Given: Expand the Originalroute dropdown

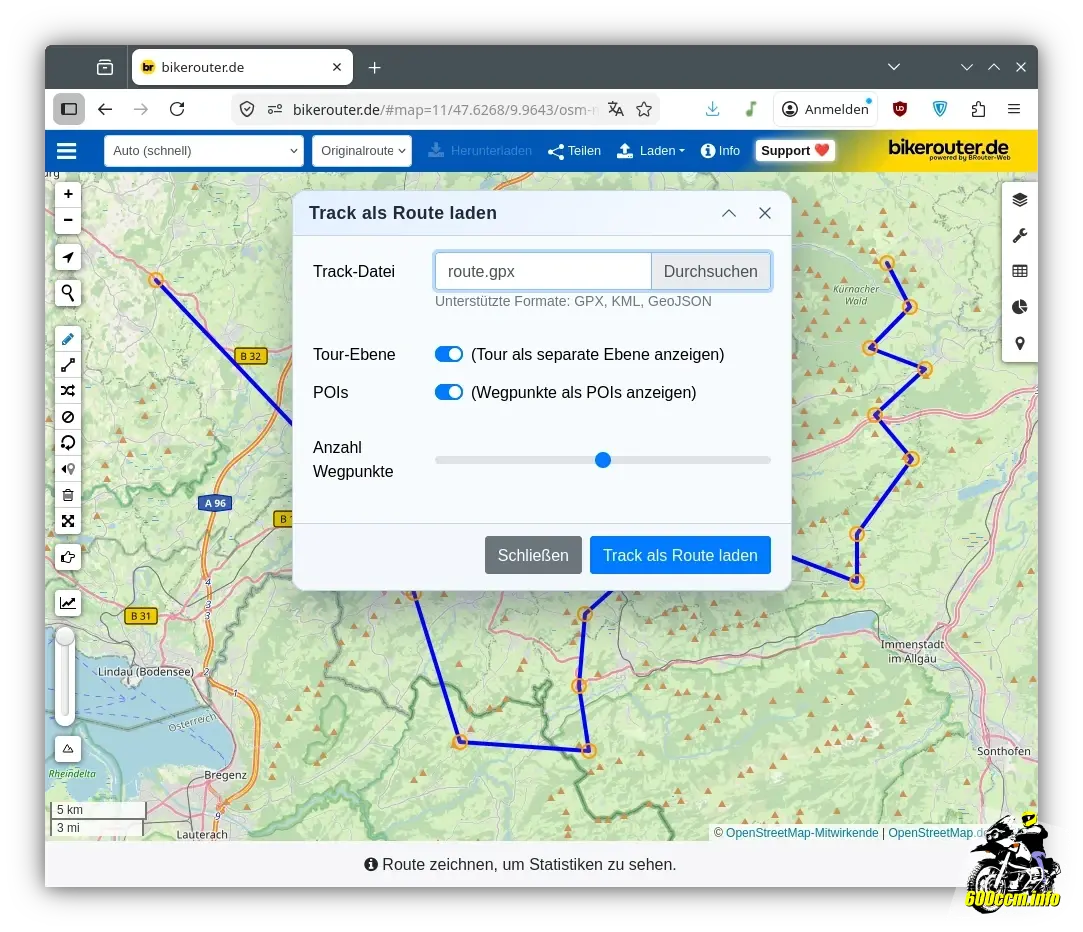Looking at the screenshot, I should click(x=362, y=151).
